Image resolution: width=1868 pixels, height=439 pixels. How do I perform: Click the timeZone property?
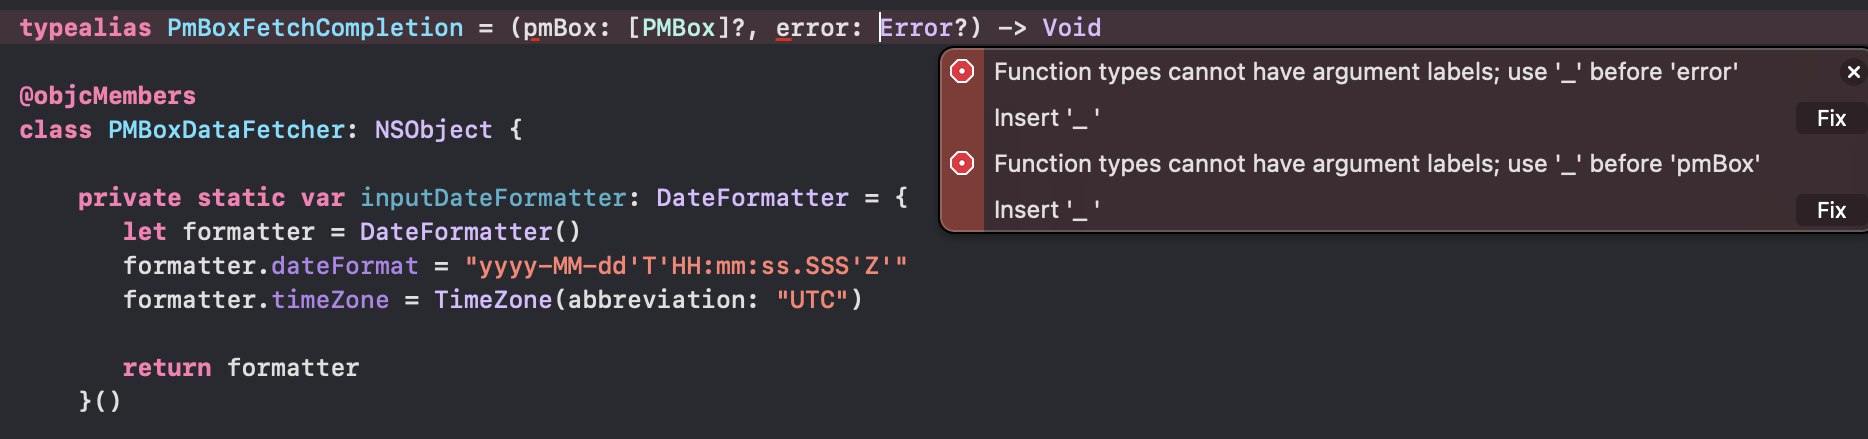330,300
